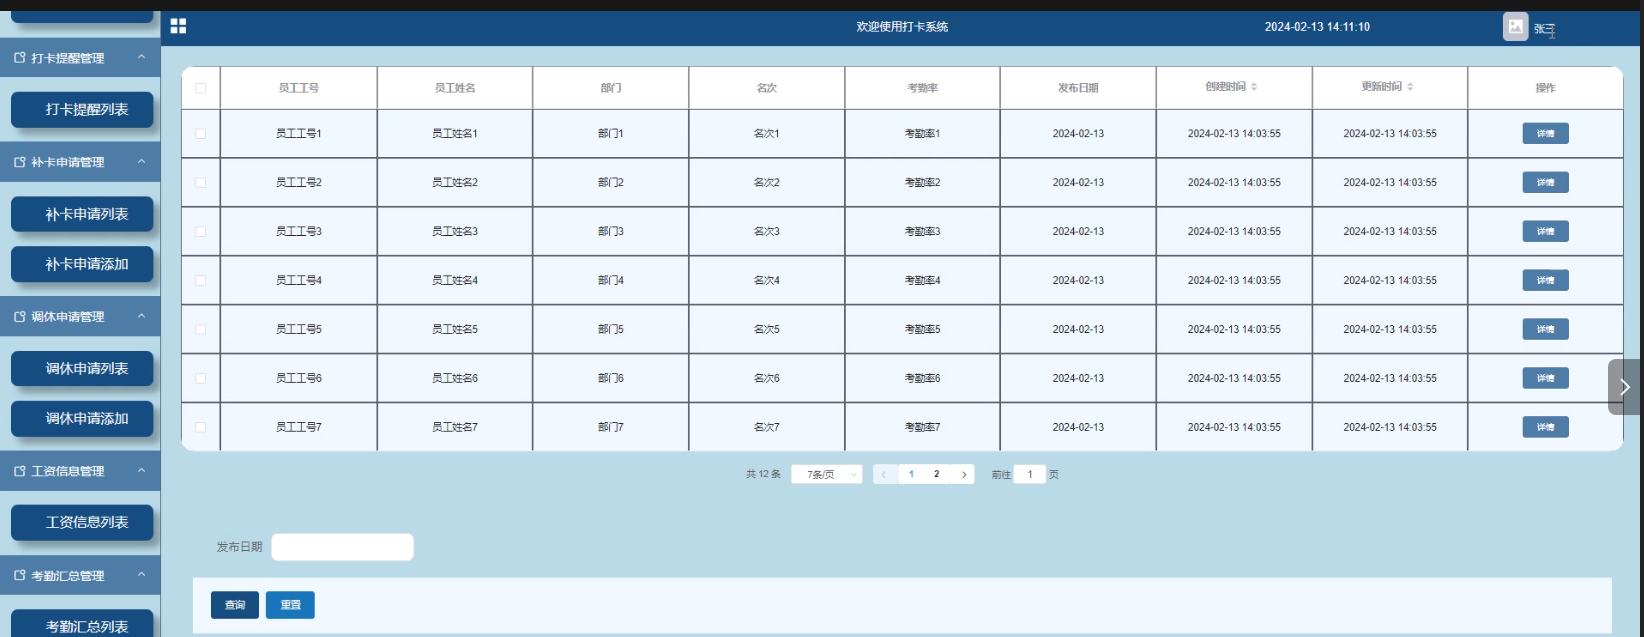Click the 2024-02-13 14:11:10 clock text
Viewport: 1644px width, 637px height.
(1317, 27)
